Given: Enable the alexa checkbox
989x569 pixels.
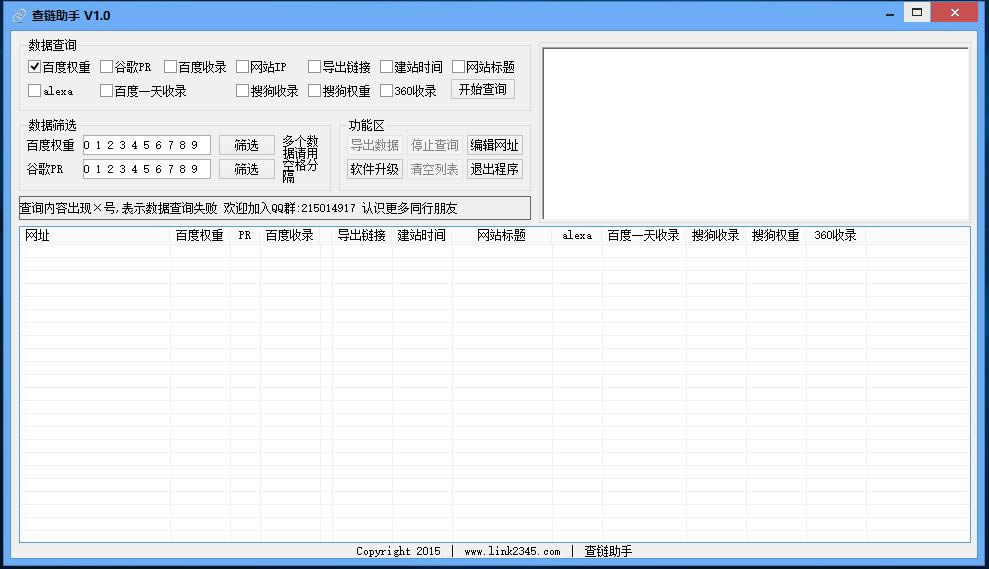Looking at the screenshot, I should pyautogui.click(x=35, y=91).
